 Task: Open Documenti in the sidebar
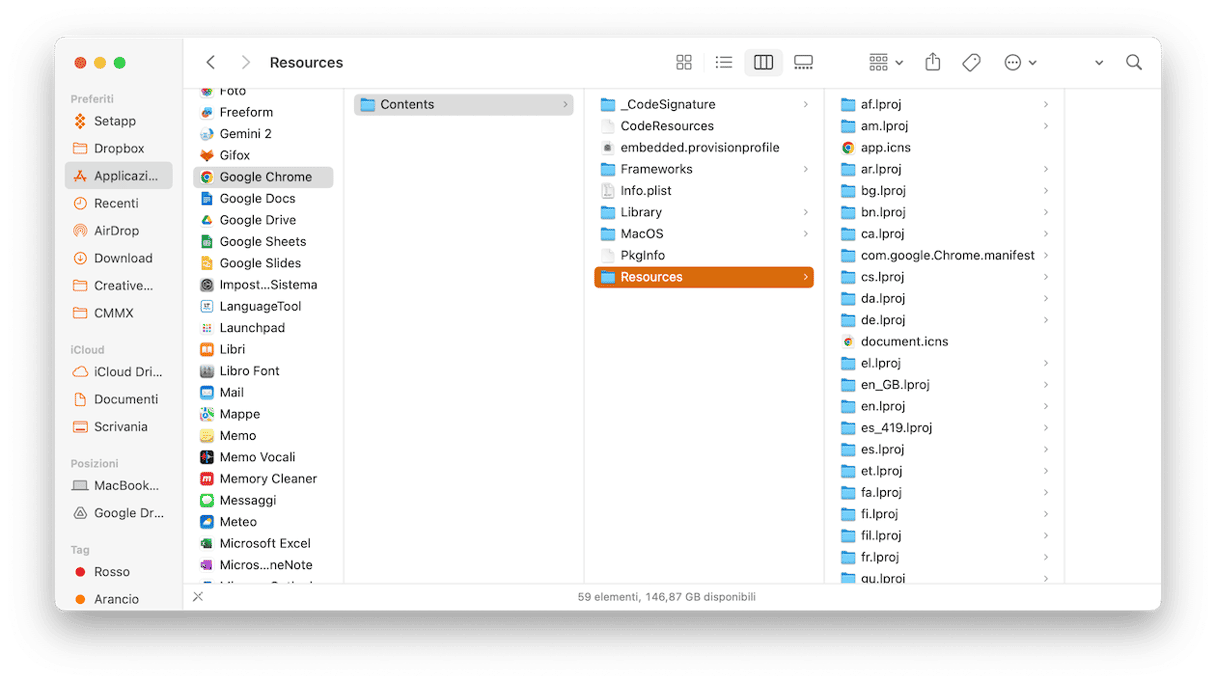(x=118, y=399)
